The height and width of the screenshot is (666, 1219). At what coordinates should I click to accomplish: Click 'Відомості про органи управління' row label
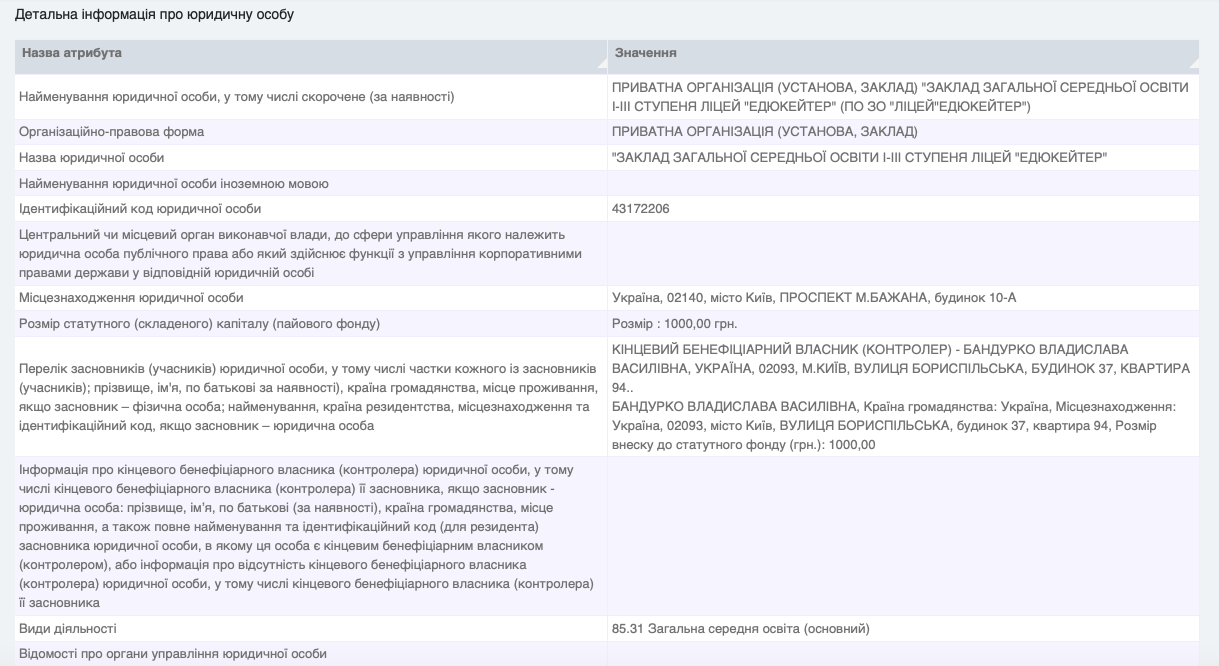coord(173,654)
